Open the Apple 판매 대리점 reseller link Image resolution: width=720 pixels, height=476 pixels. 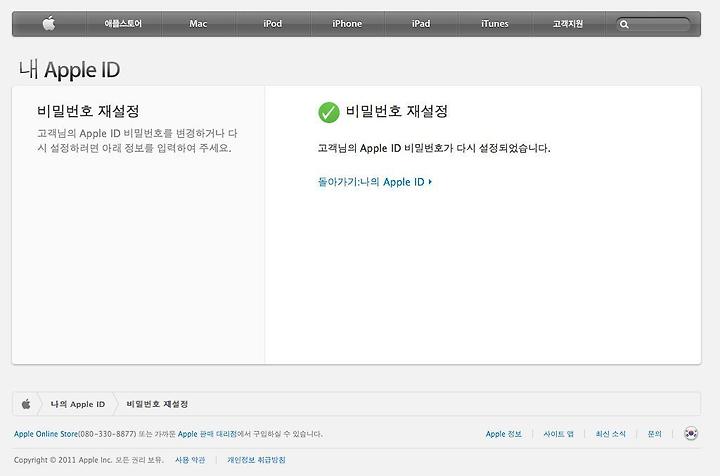207,434
